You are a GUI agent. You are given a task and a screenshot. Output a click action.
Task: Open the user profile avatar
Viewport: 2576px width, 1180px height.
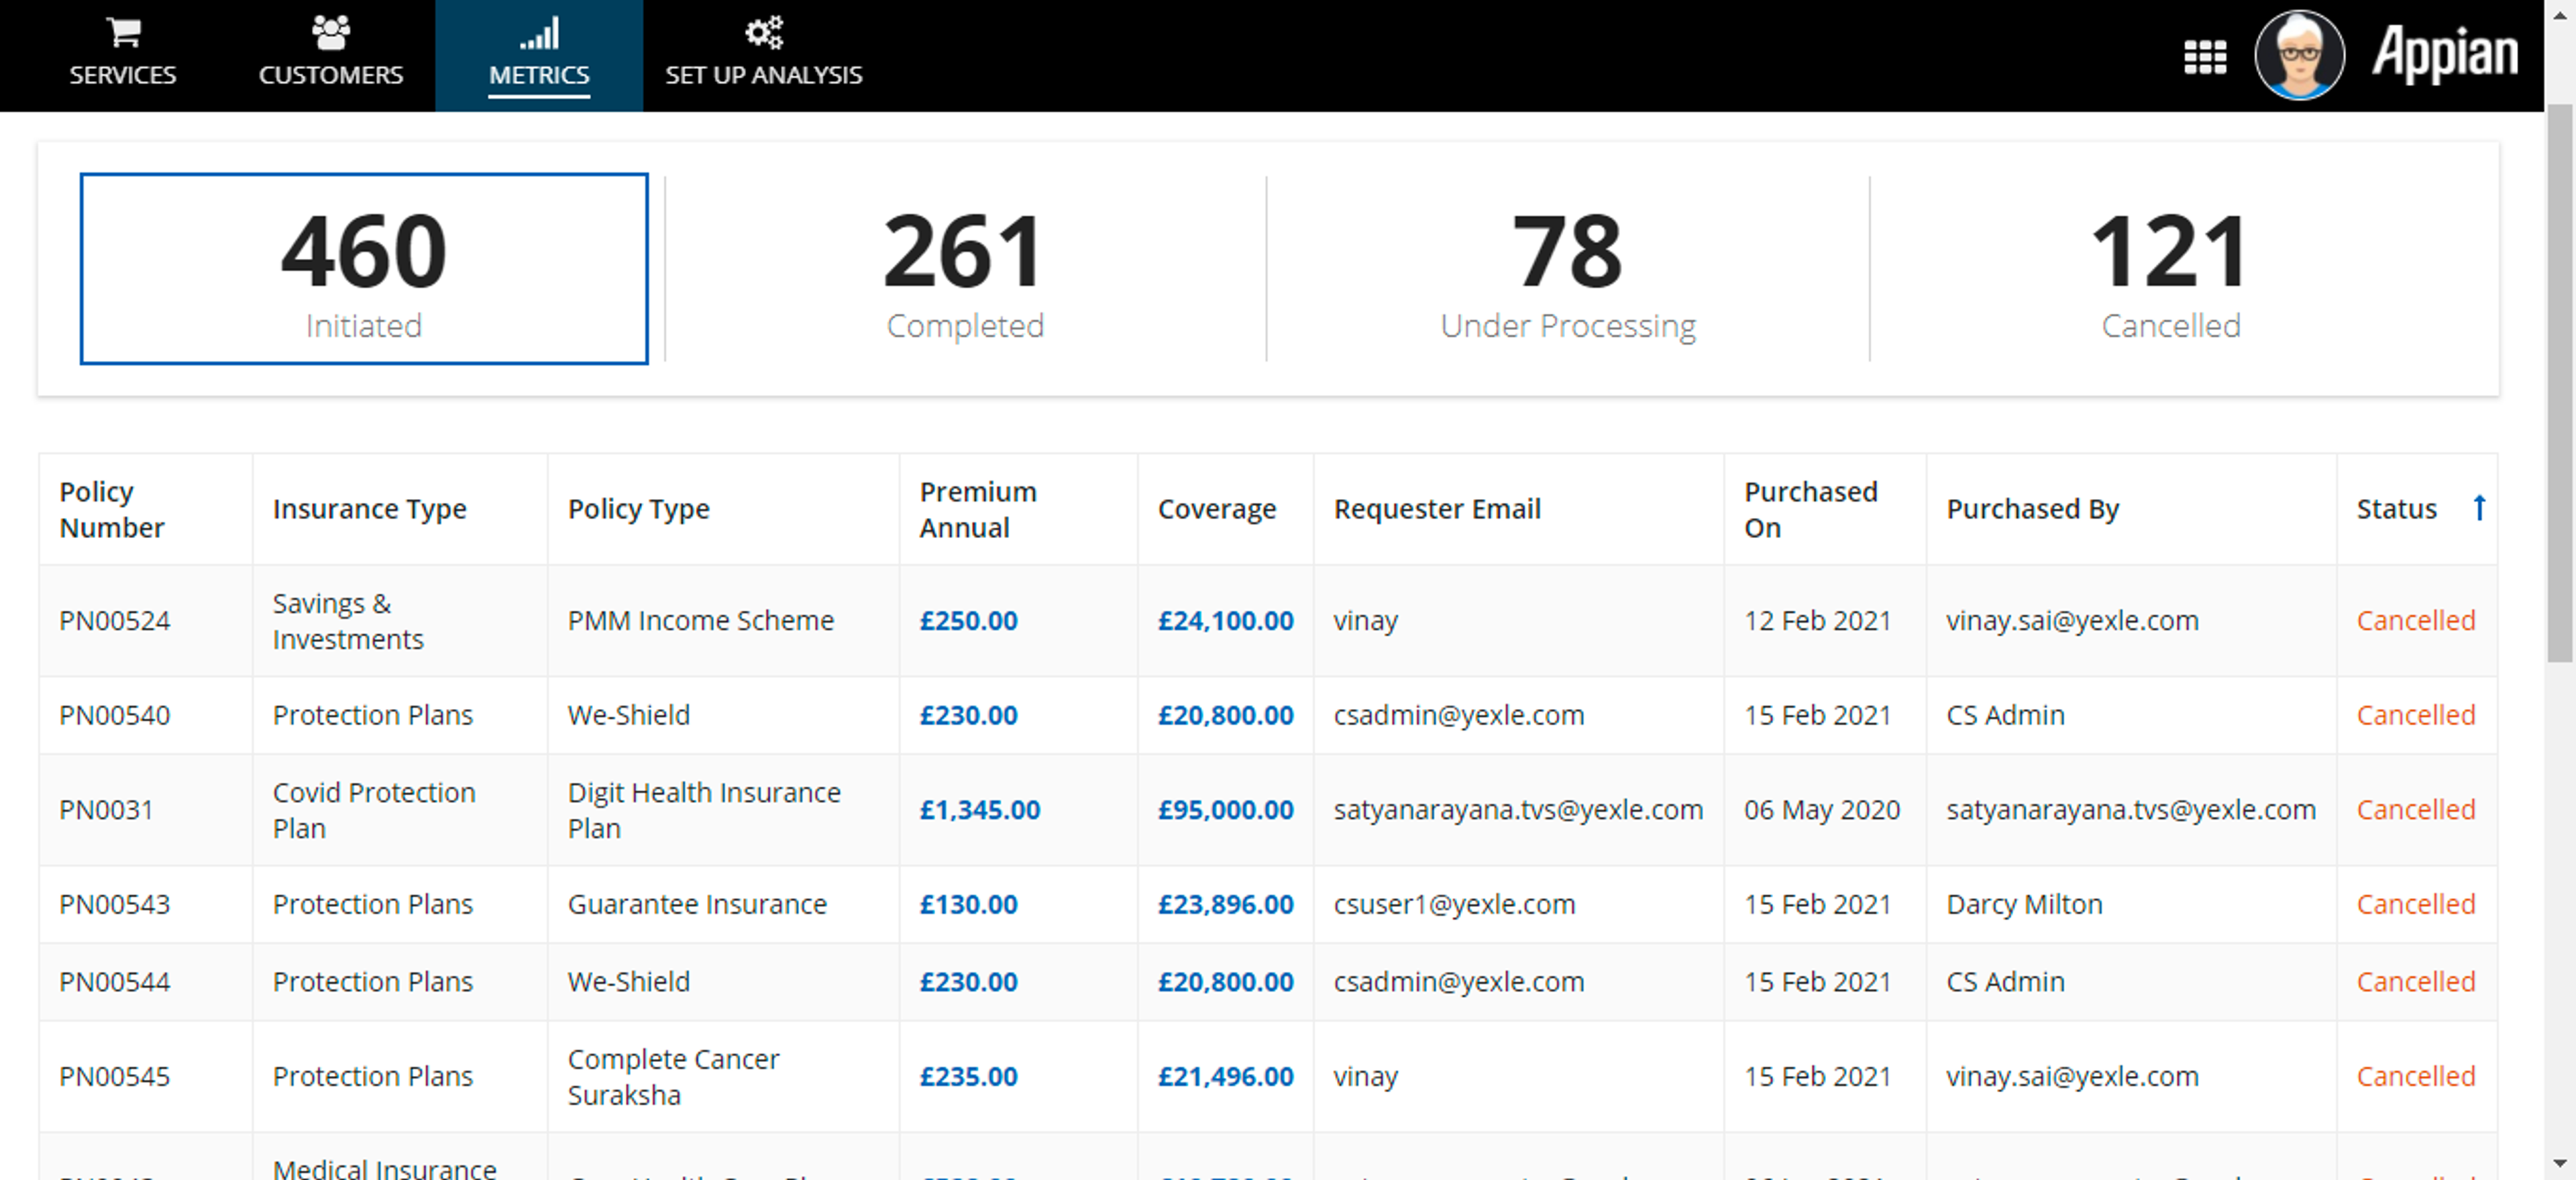click(x=2300, y=55)
